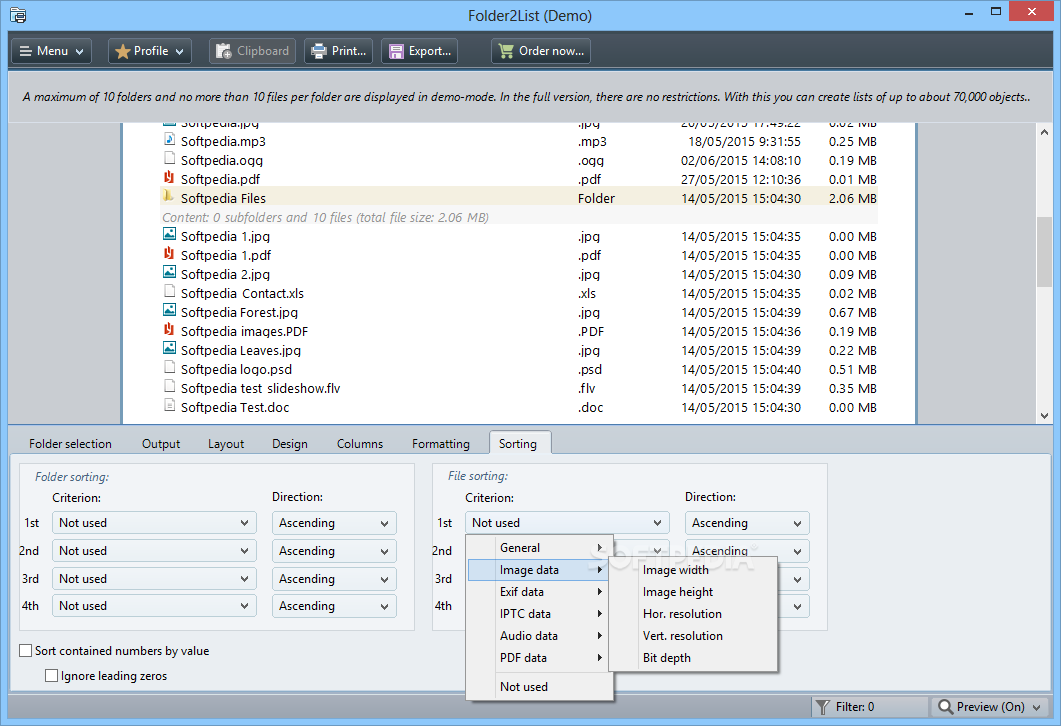Open 1st file sorting direction dropdown

point(747,523)
